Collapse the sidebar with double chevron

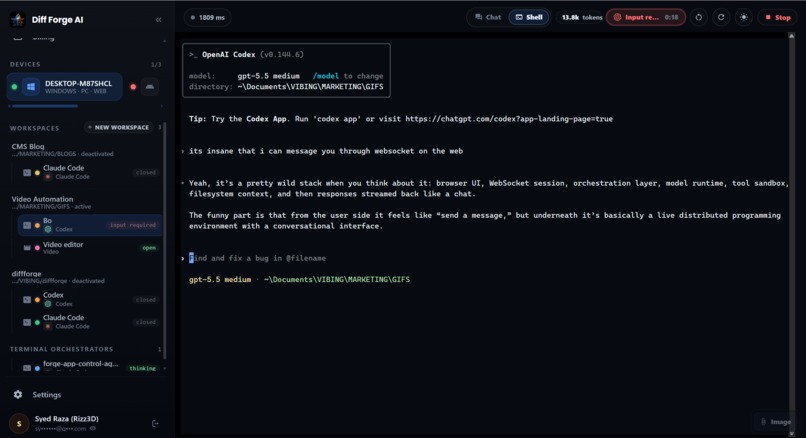158,20
